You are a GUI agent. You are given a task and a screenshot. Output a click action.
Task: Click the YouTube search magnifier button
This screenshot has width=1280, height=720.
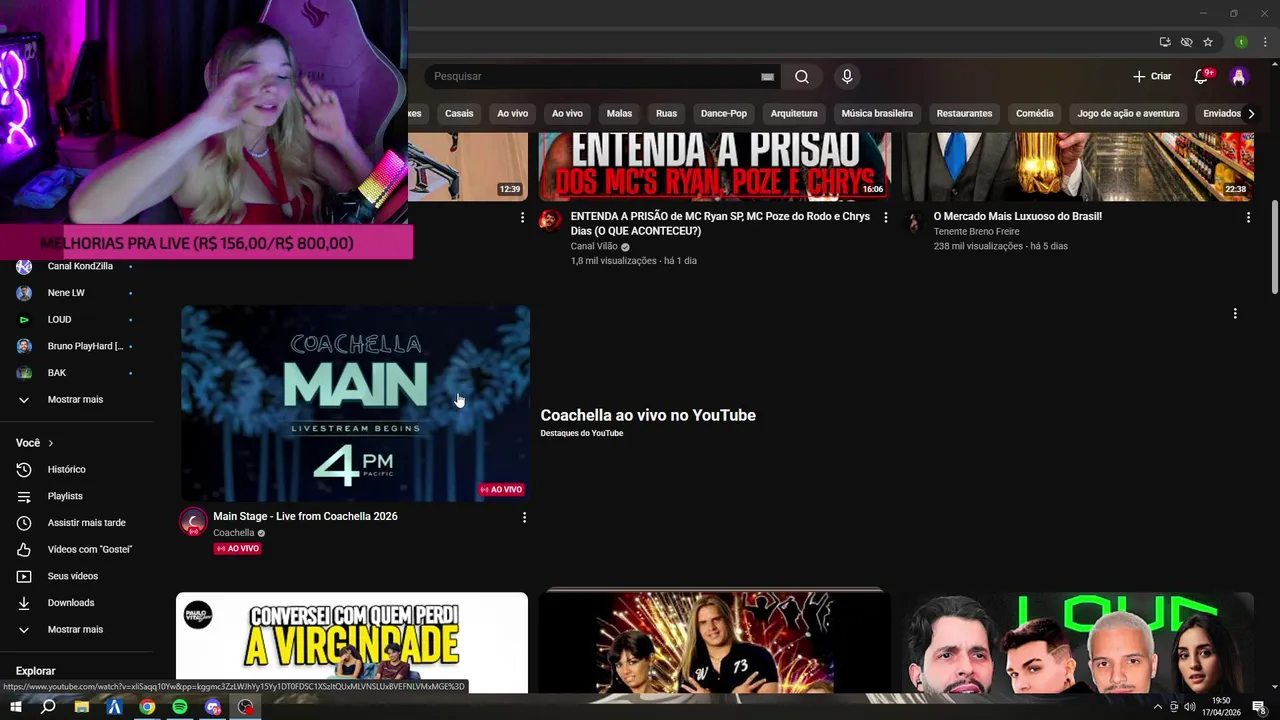point(802,77)
